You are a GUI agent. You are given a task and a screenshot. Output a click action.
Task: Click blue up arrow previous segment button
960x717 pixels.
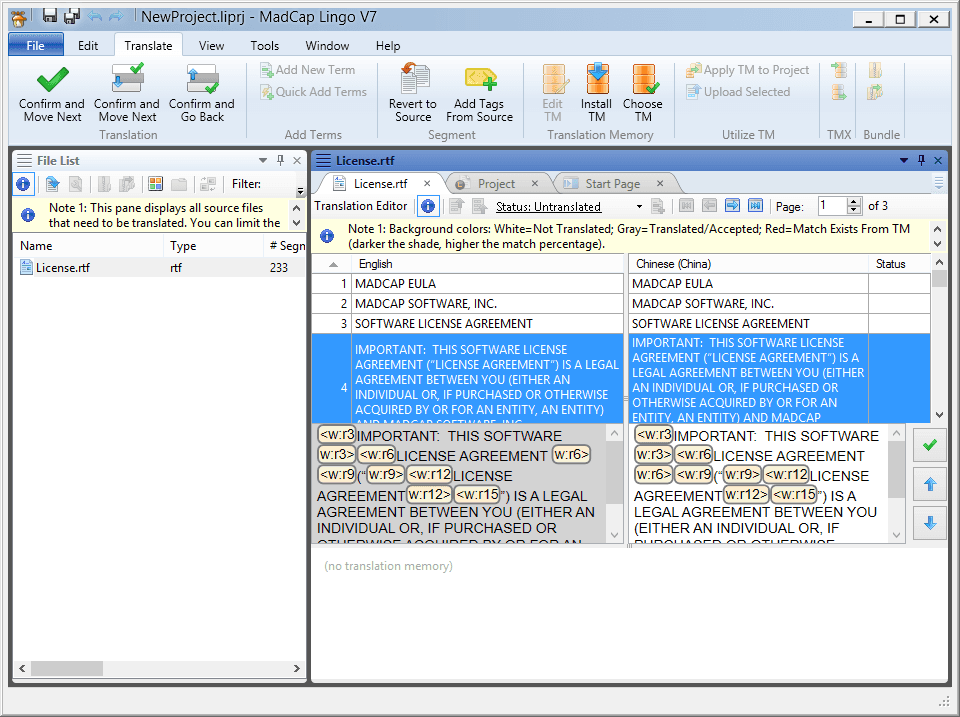[930, 484]
